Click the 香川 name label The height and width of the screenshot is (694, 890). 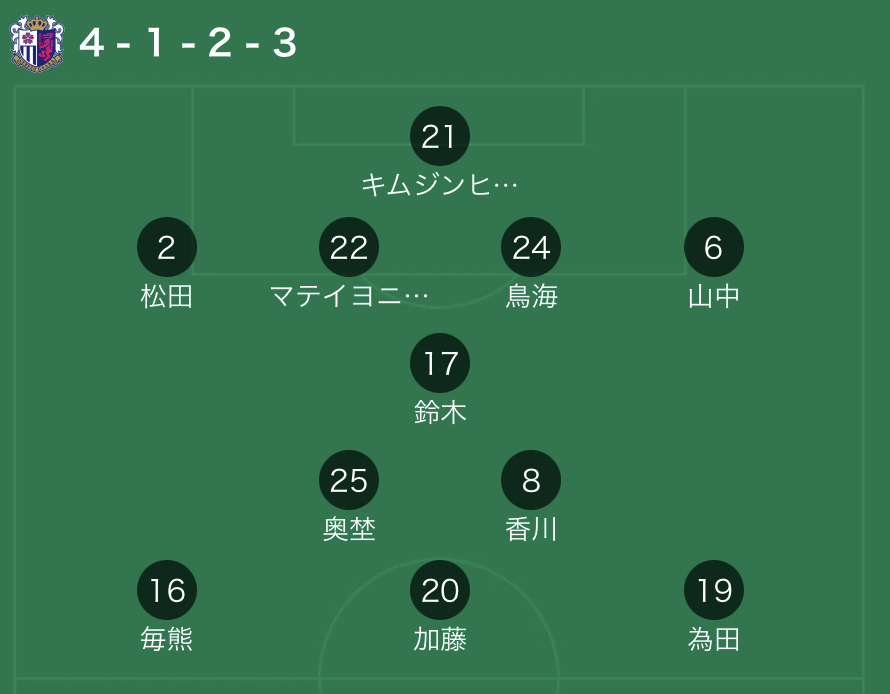(531, 529)
